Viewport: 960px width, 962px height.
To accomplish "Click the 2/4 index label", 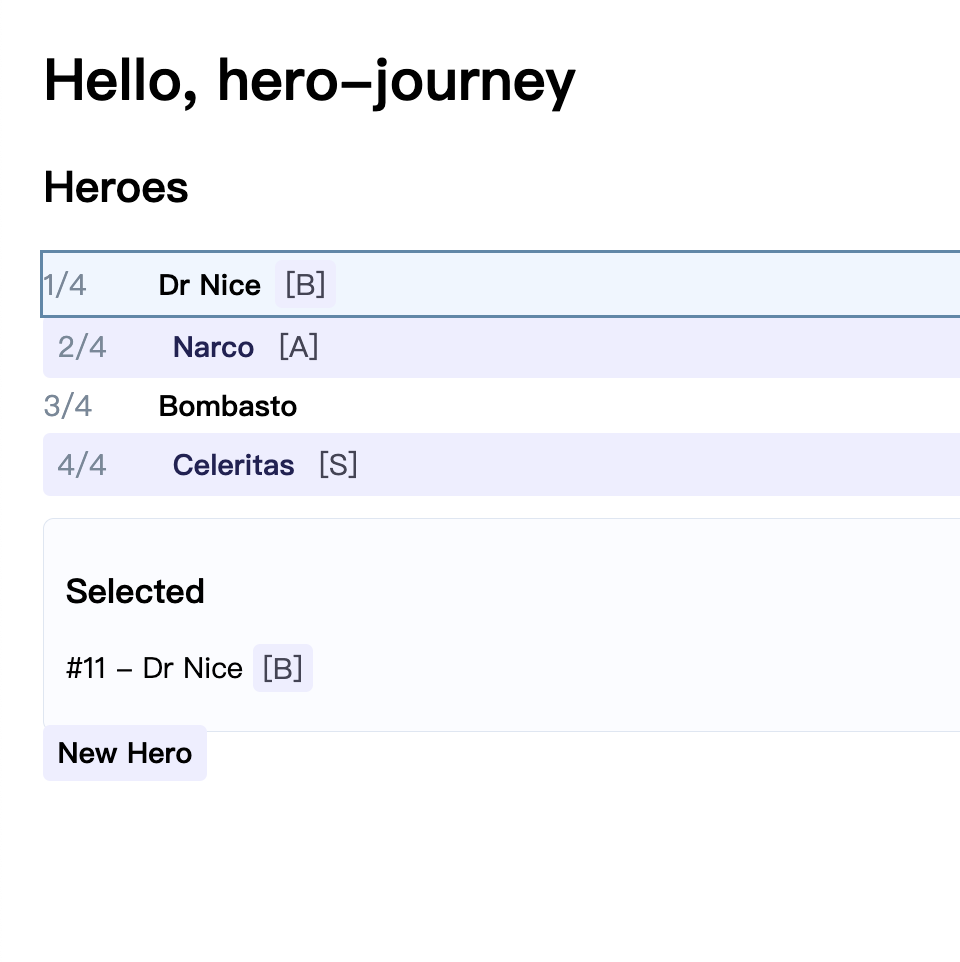I will (x=82, y=348).
